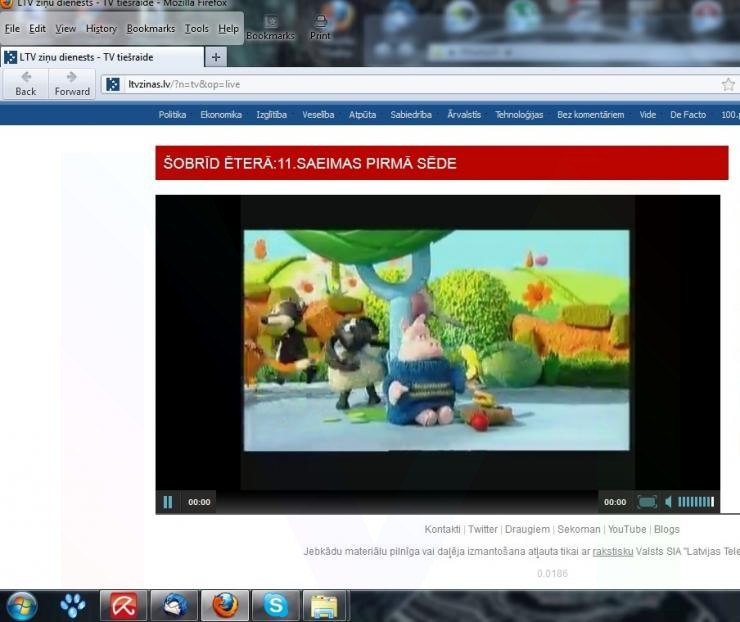Click the Back navigation arrow
The image size is (740, 622).
(26, 83)
